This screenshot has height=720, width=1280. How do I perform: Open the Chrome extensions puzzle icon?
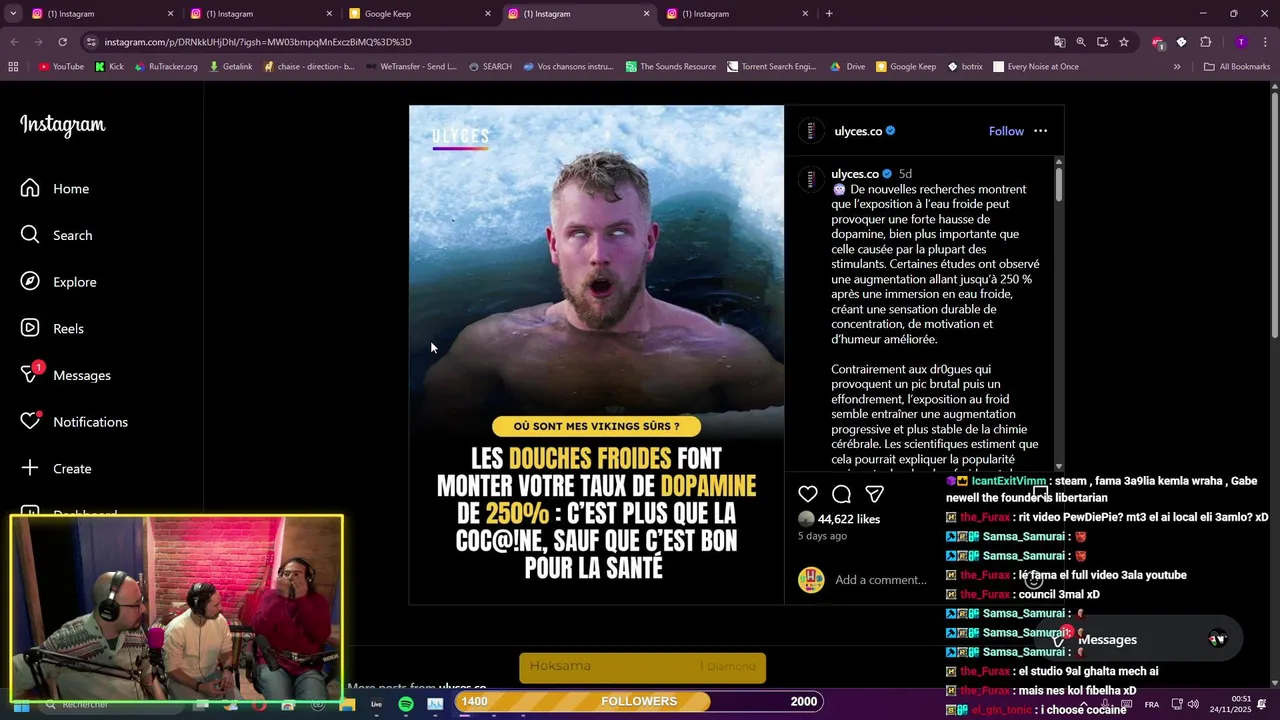point(1205,42)
